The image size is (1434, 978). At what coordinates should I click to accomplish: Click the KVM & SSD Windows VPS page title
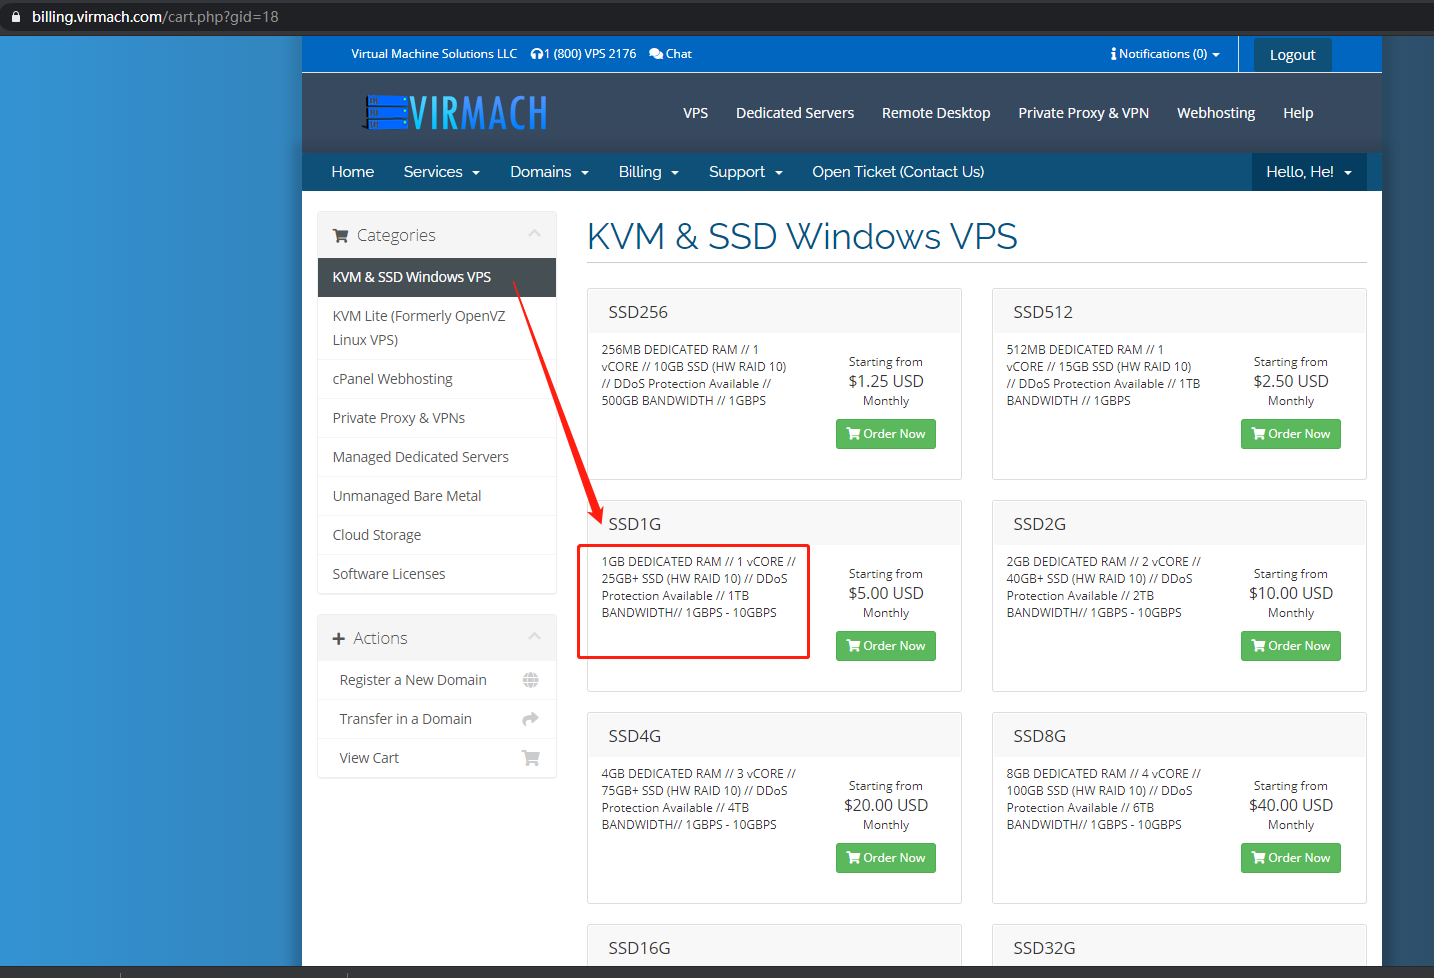(x=802, y=237)
